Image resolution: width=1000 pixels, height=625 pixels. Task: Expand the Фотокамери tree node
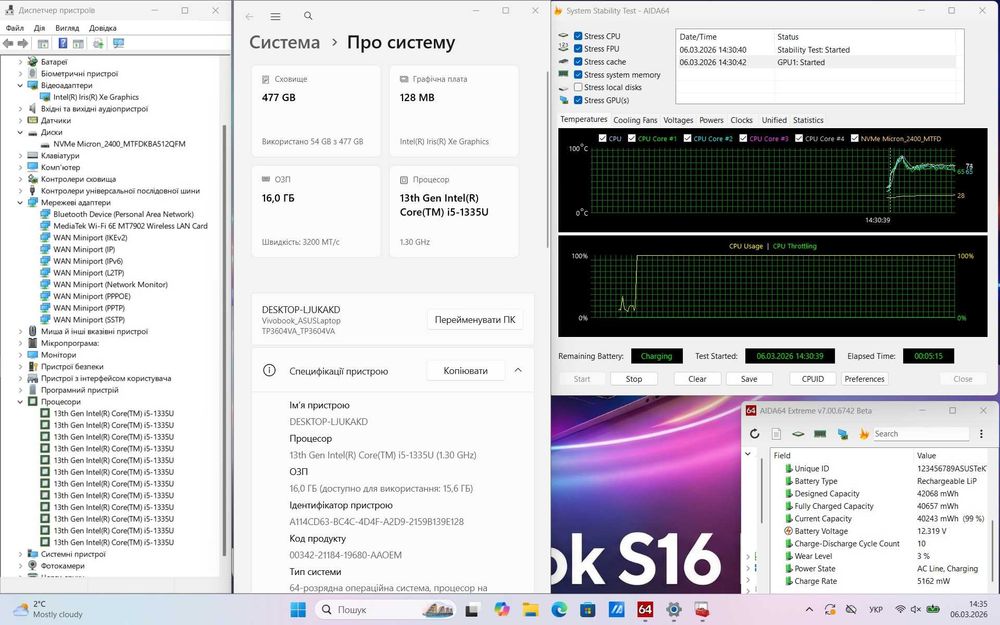pyautogui.click(x=20, y=566)
